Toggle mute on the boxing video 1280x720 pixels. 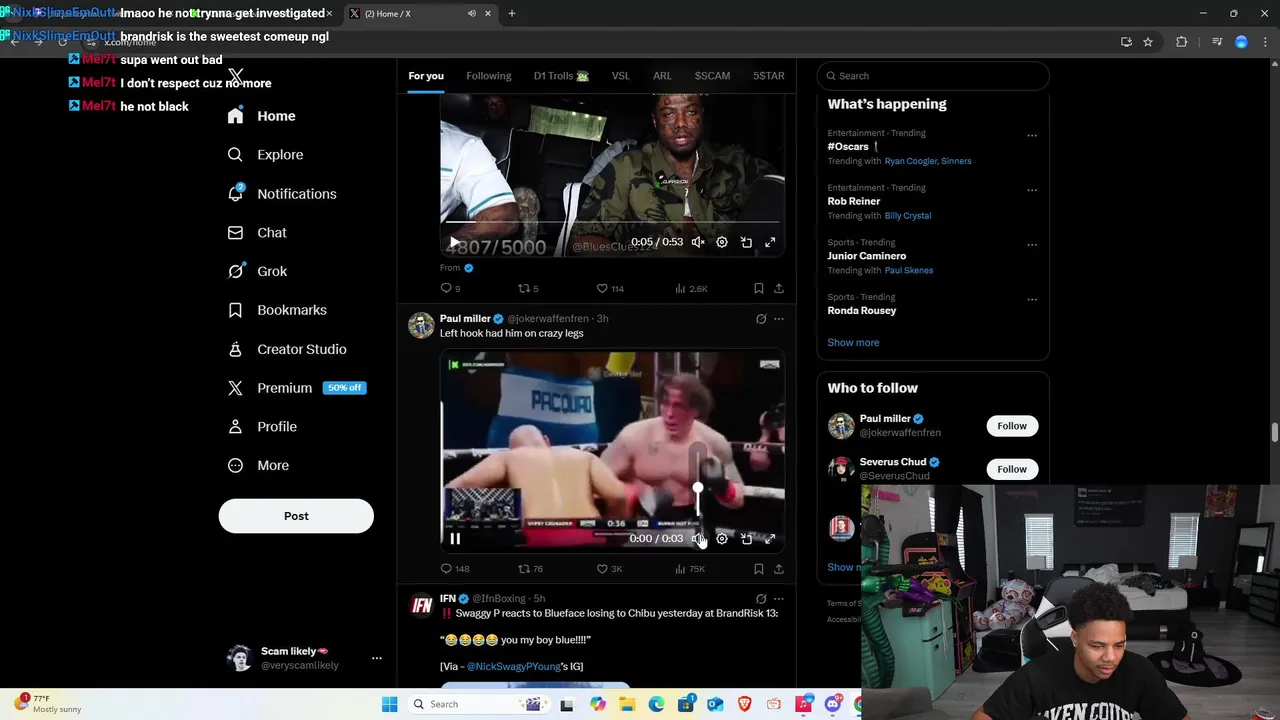(x=698, y=538)
